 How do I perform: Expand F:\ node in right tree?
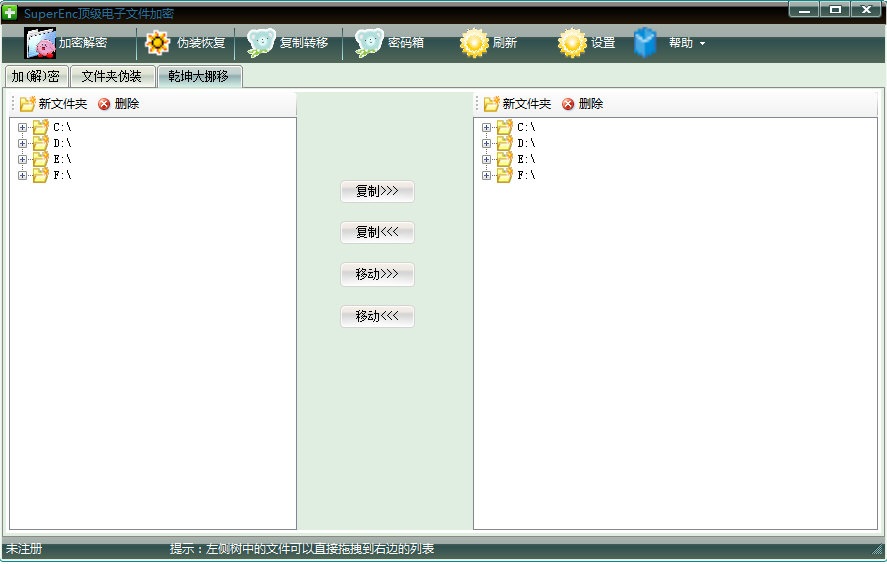tap(486, 175)
